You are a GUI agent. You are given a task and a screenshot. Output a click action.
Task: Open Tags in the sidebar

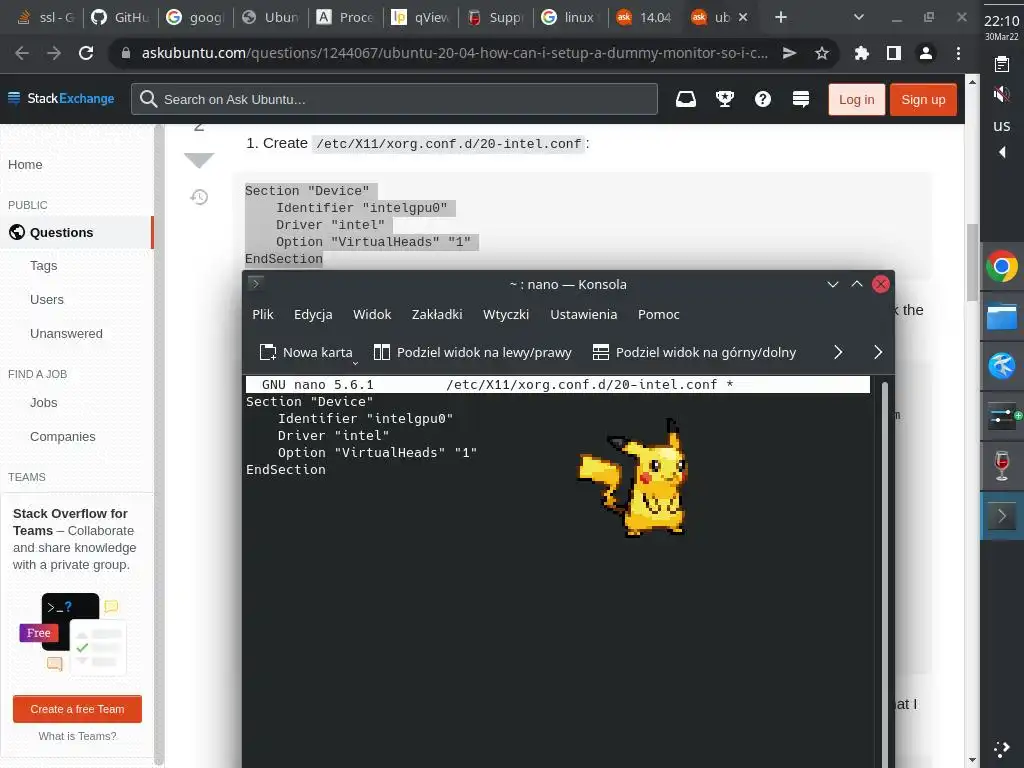[x=44, y=266]
